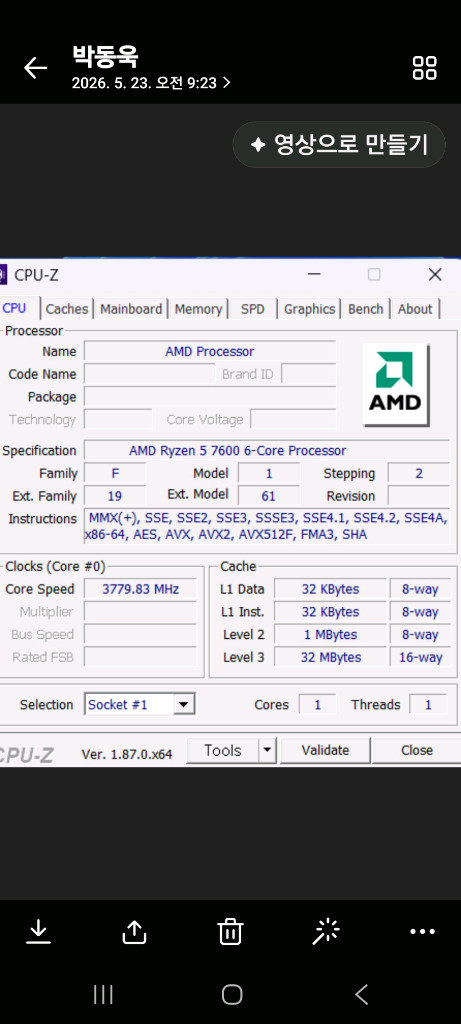Expand the Tools button dropdown arrow
Image resolution: width=461 pixels, height=1024 pixels.
point(266,751)
